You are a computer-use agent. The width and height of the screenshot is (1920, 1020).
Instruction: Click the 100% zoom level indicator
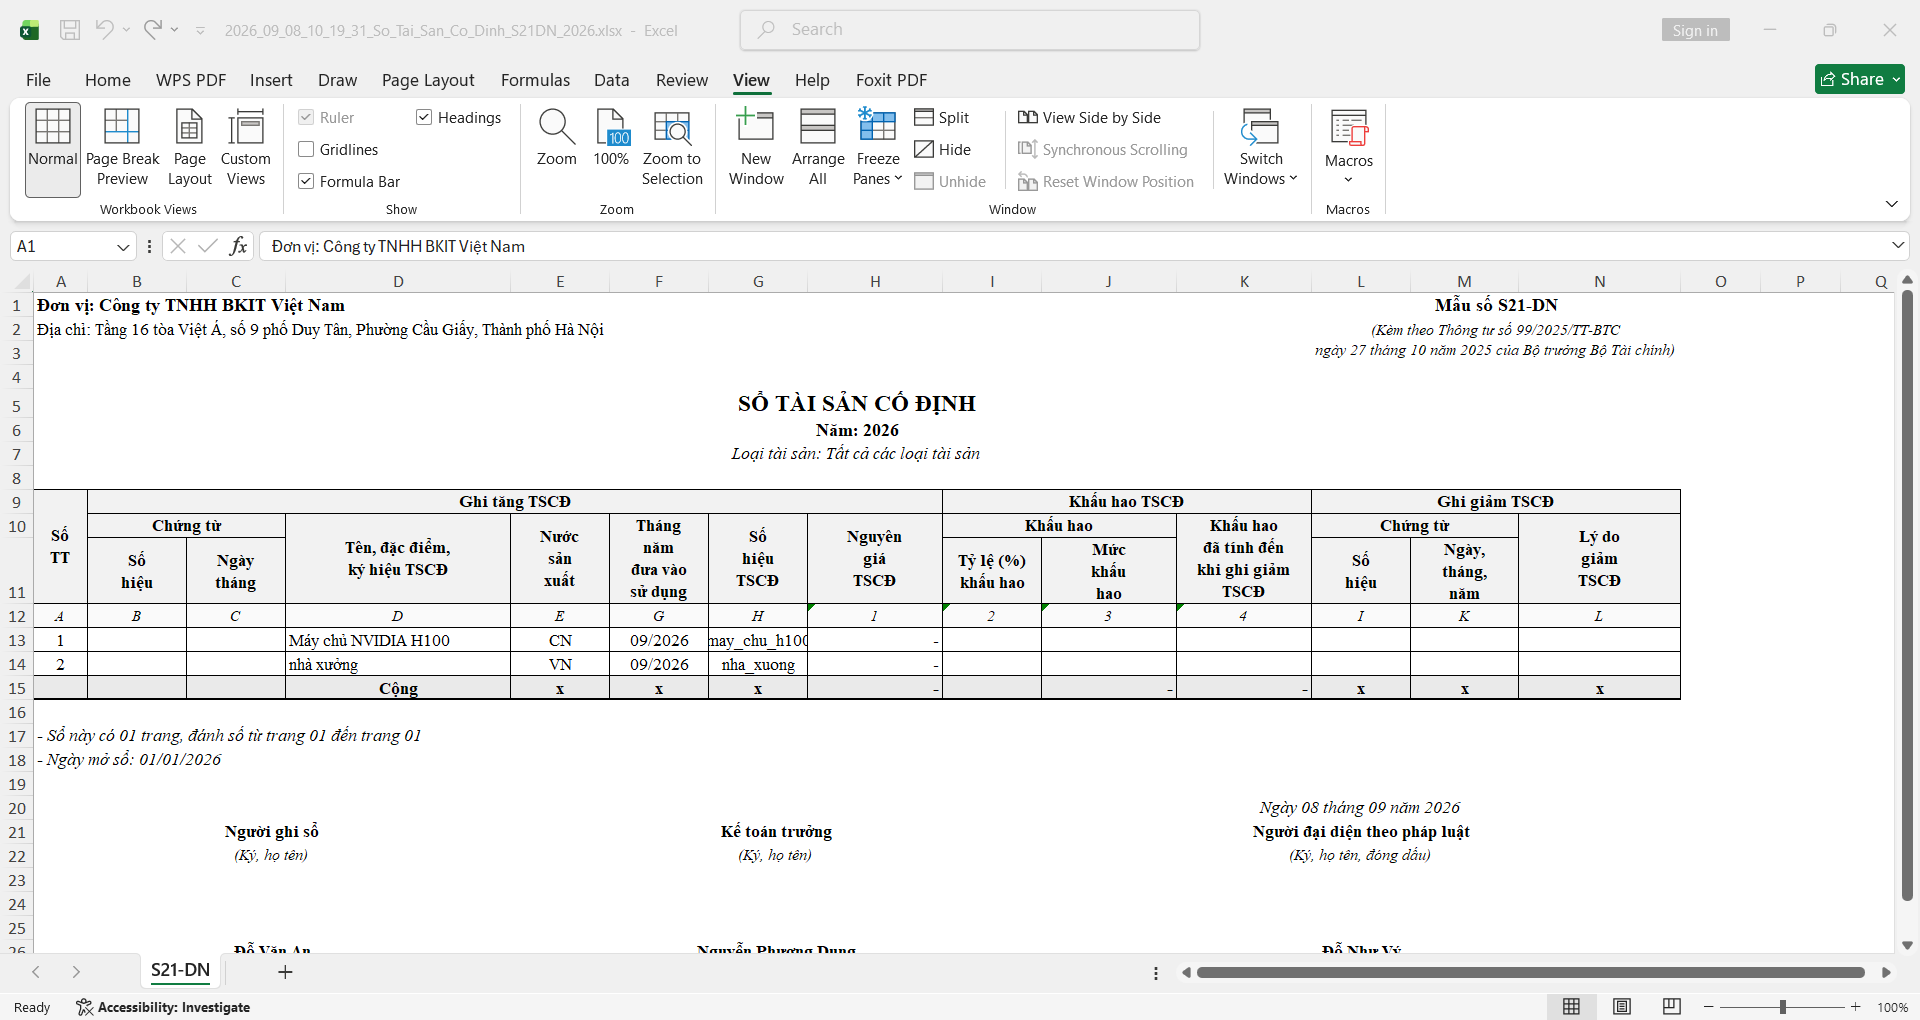click(1892, 1007)
